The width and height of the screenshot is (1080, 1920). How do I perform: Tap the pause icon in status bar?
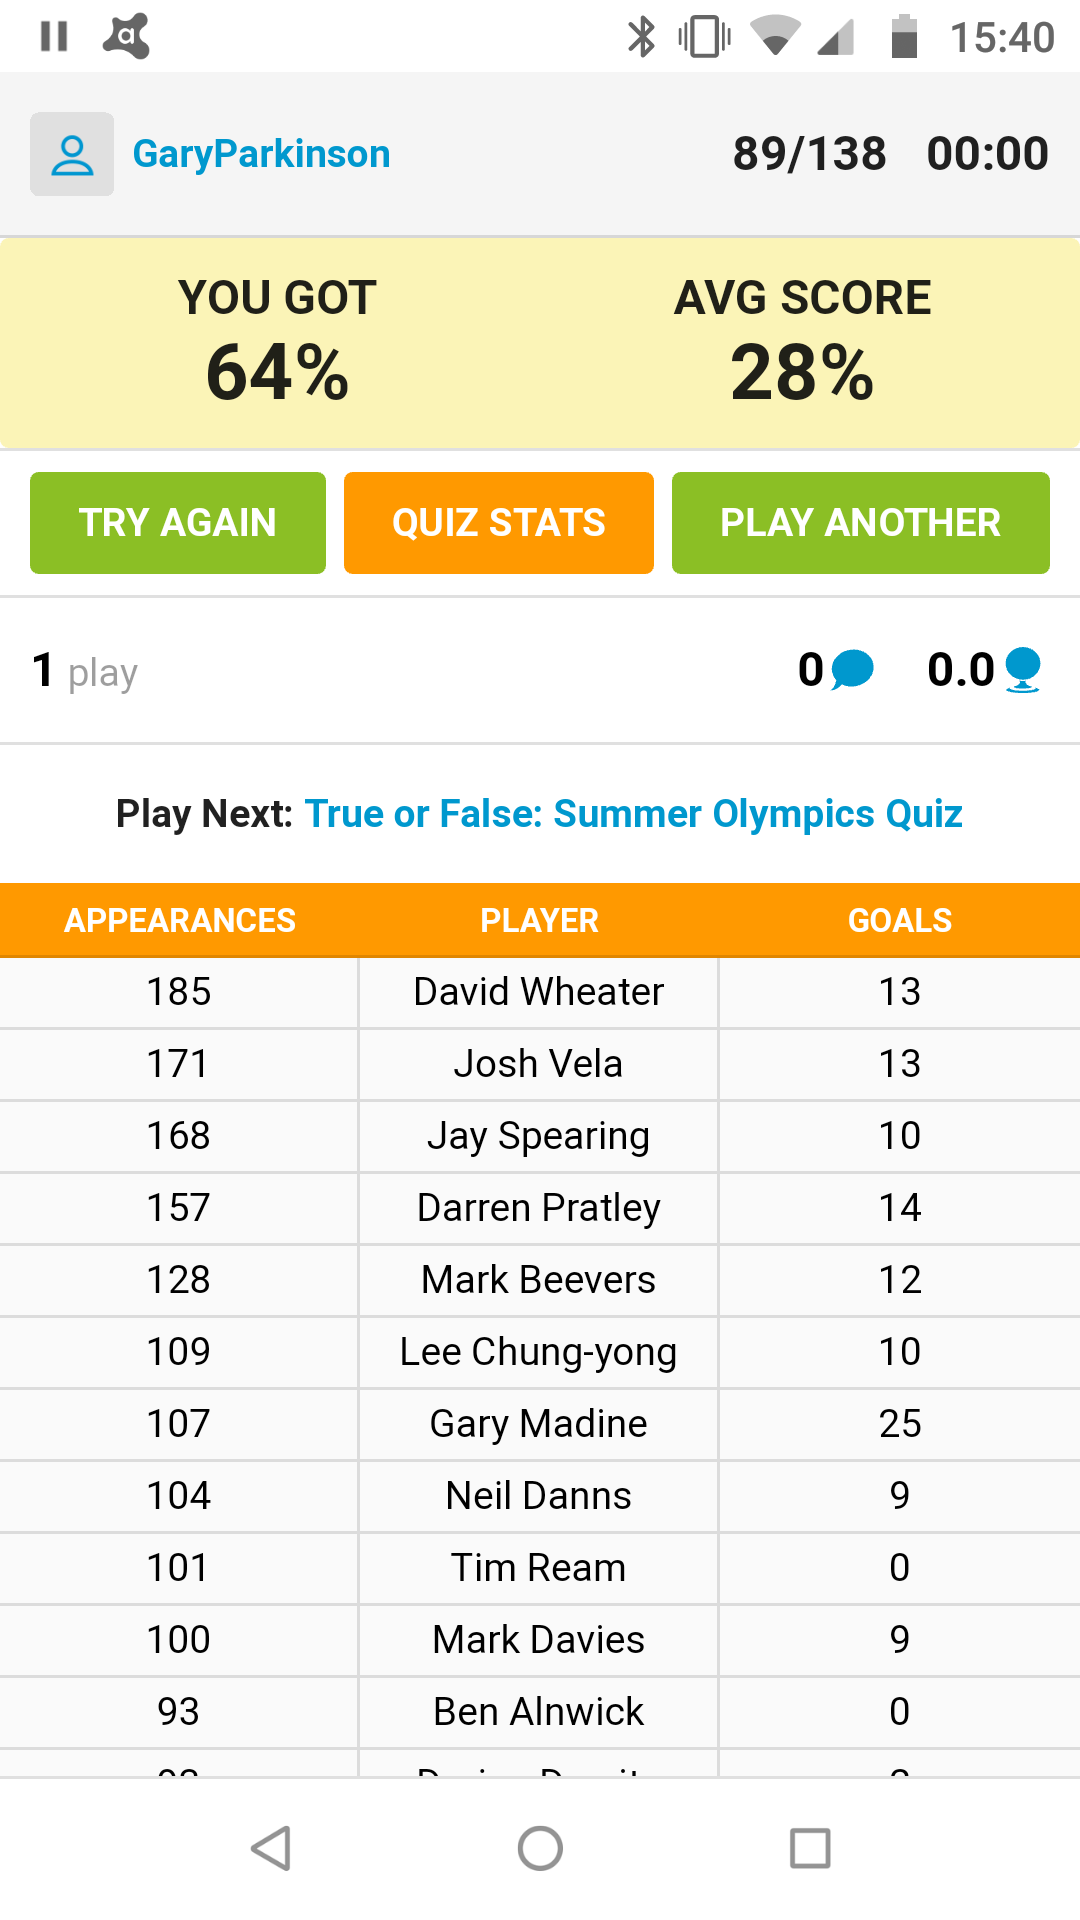[x=54, y=37]
